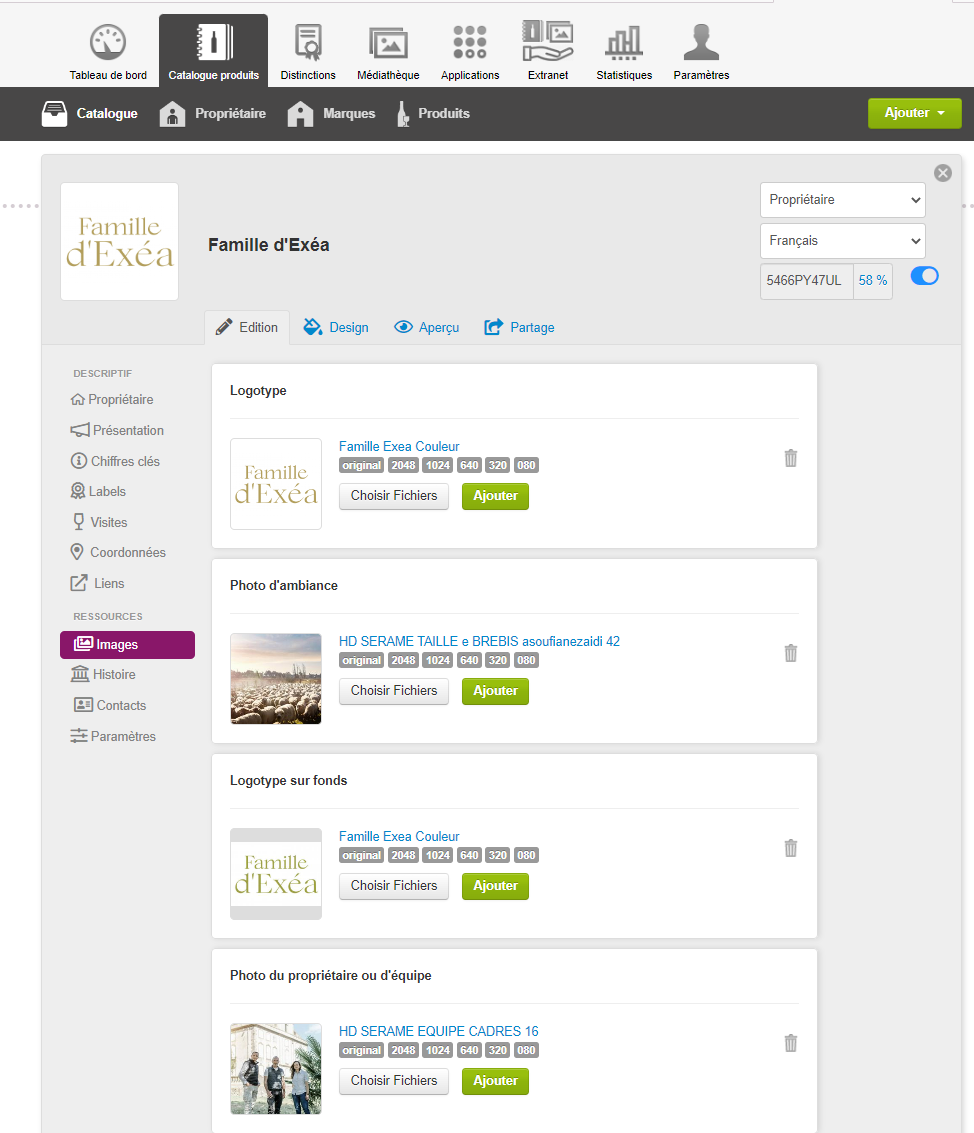Click Choisir Fichiers in Logotype section
This screenshot has height=1133, width=974.
[394, 496]
